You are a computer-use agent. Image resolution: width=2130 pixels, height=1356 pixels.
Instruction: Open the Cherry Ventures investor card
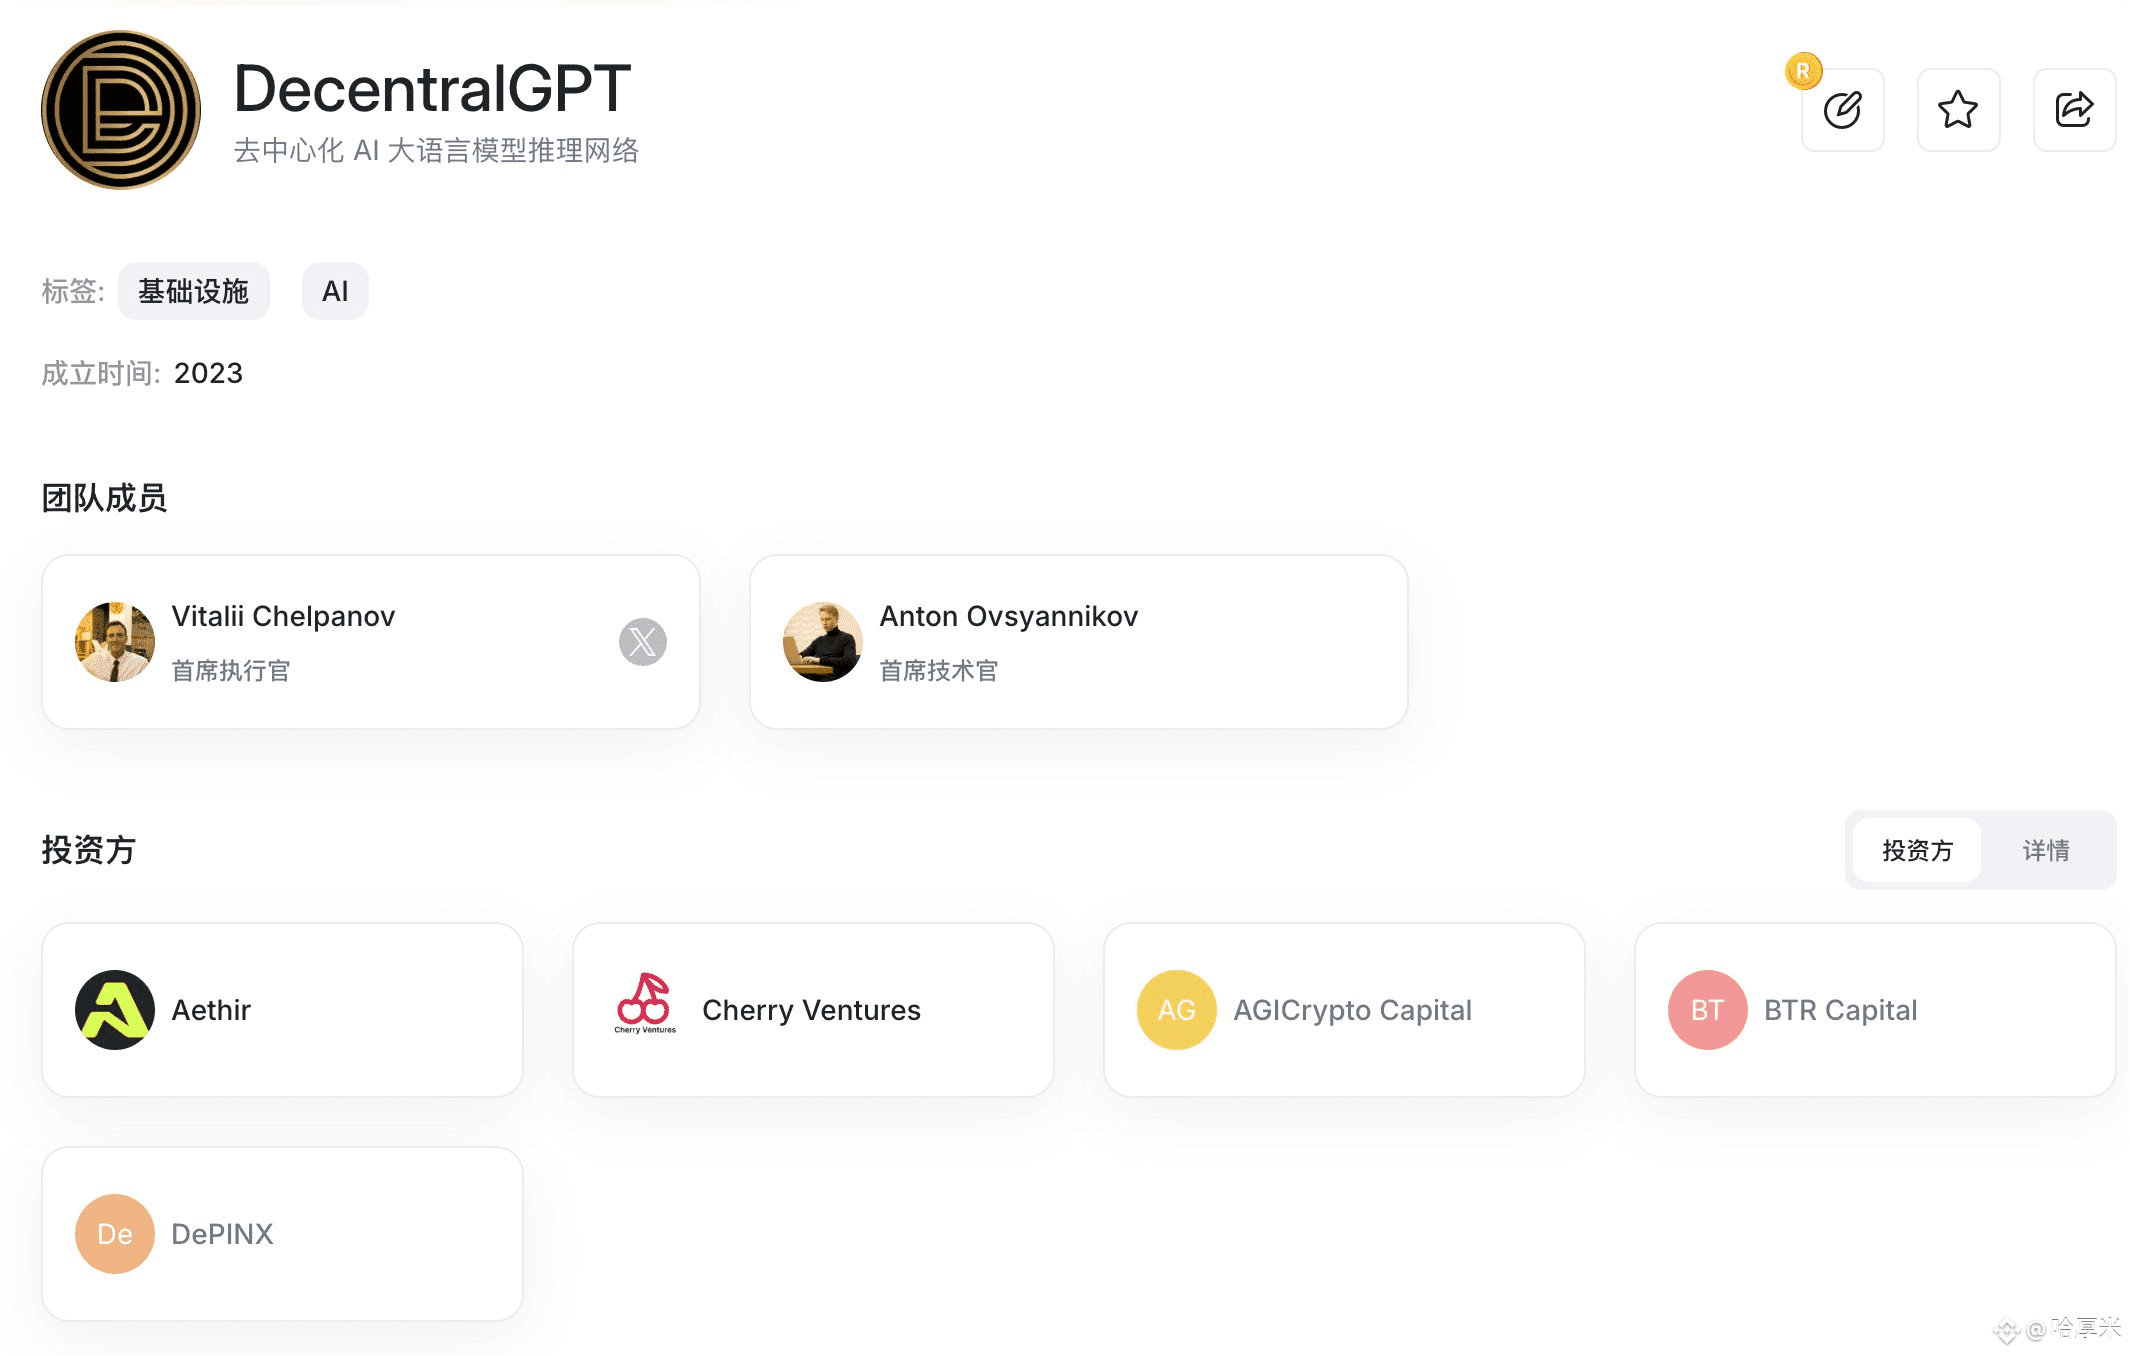coord(813,1010)
